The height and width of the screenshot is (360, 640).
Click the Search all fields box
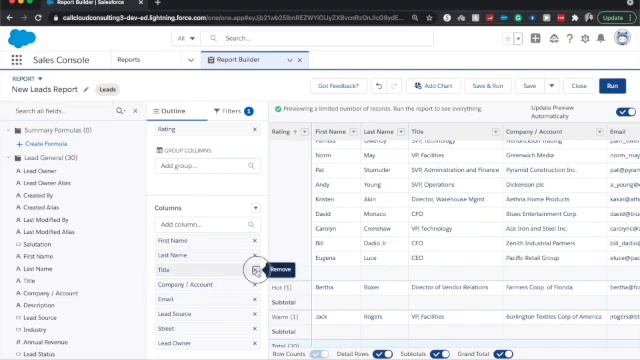63,111
